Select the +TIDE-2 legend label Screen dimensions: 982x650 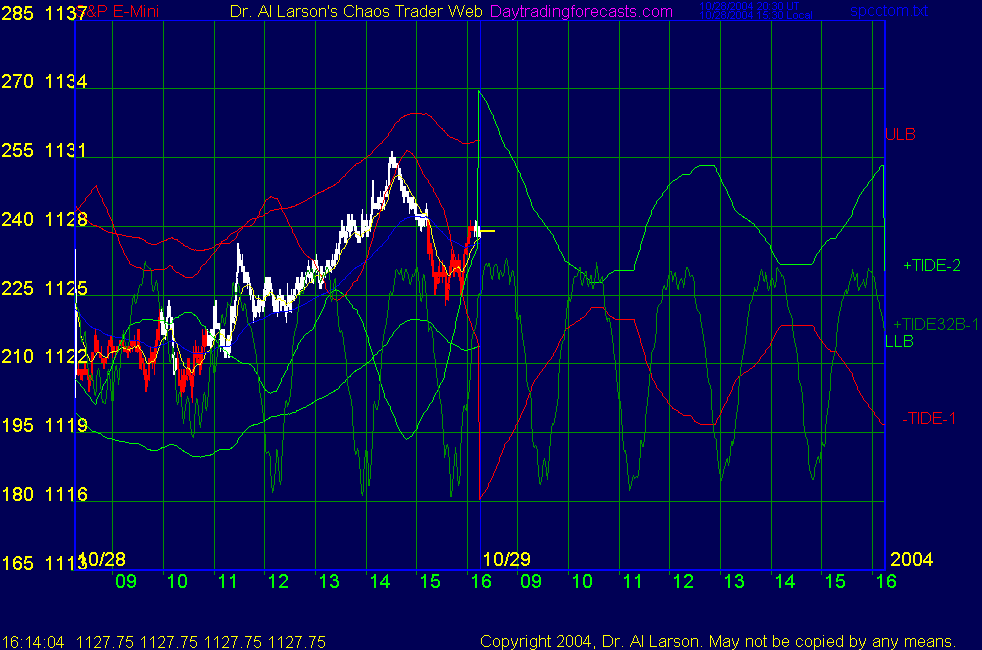coord(932,266)
